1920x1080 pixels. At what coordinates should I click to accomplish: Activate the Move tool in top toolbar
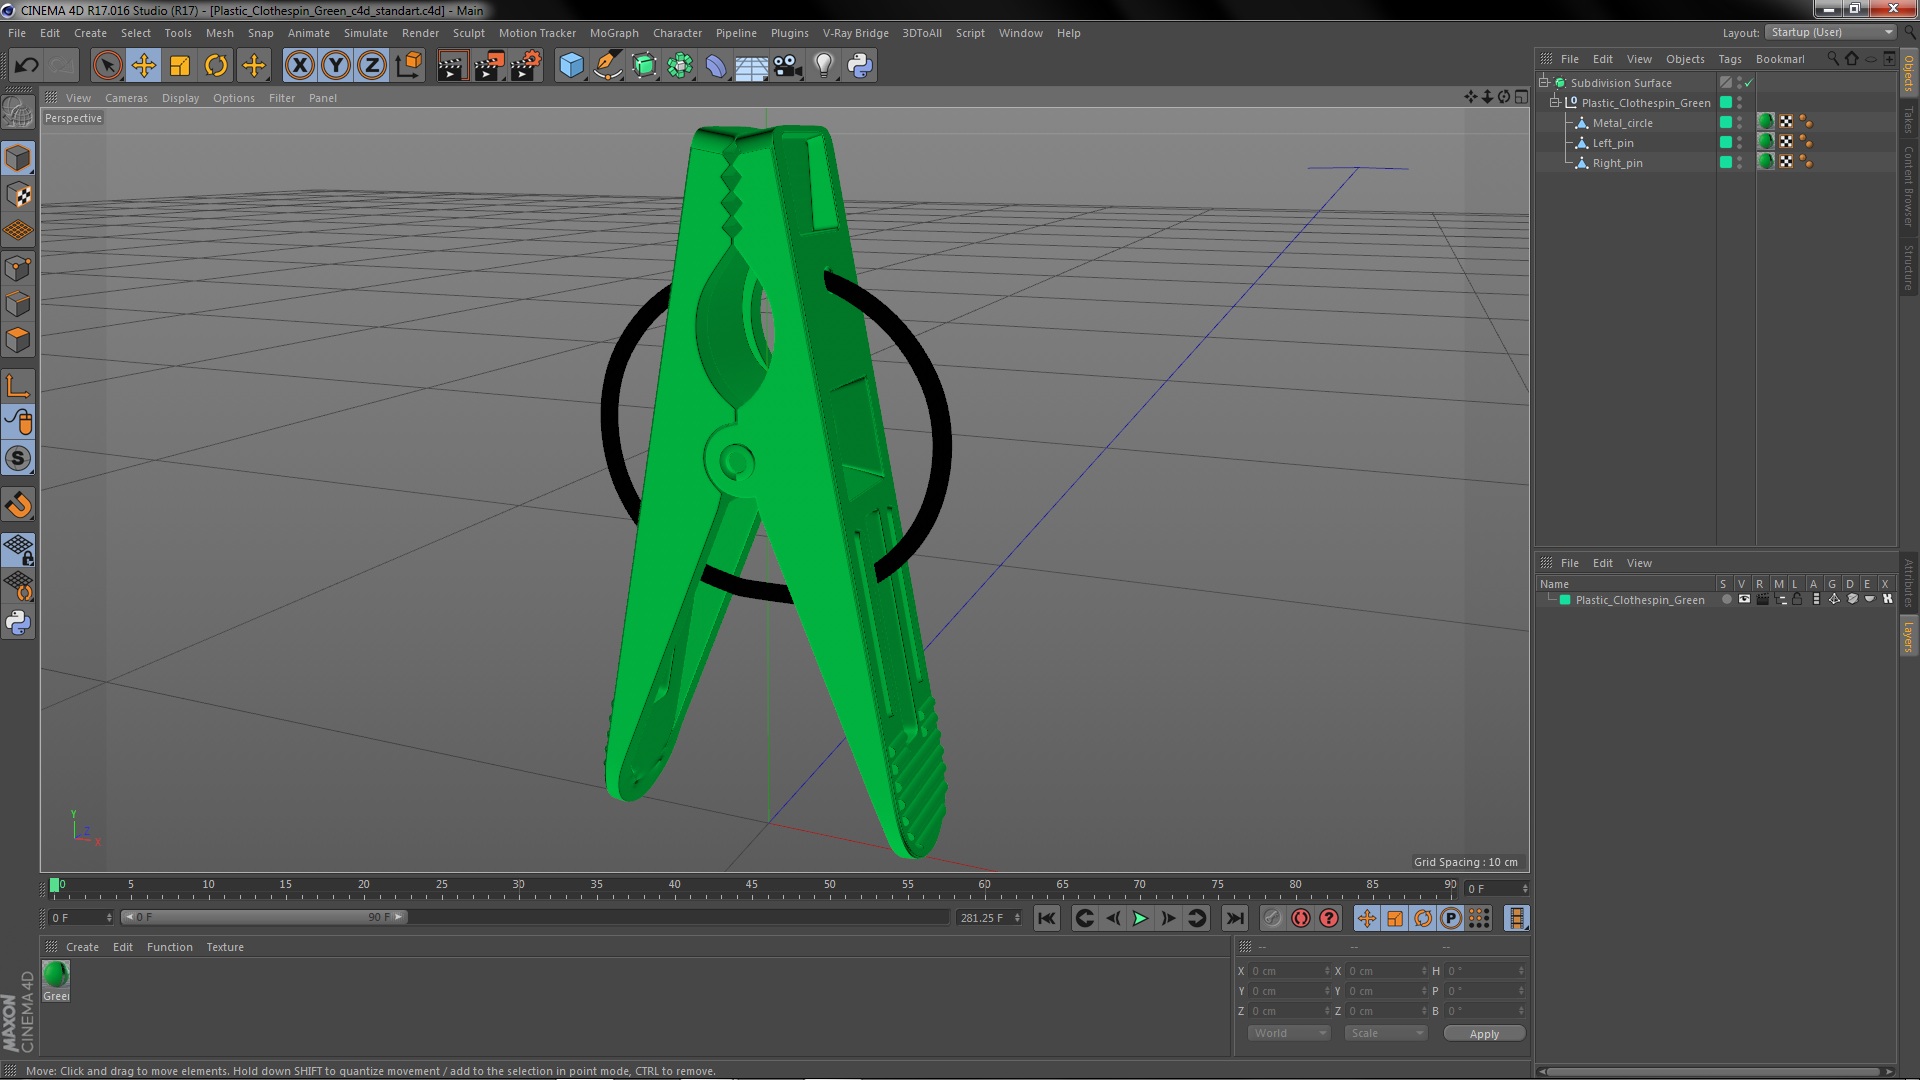[x=144, y=66]
